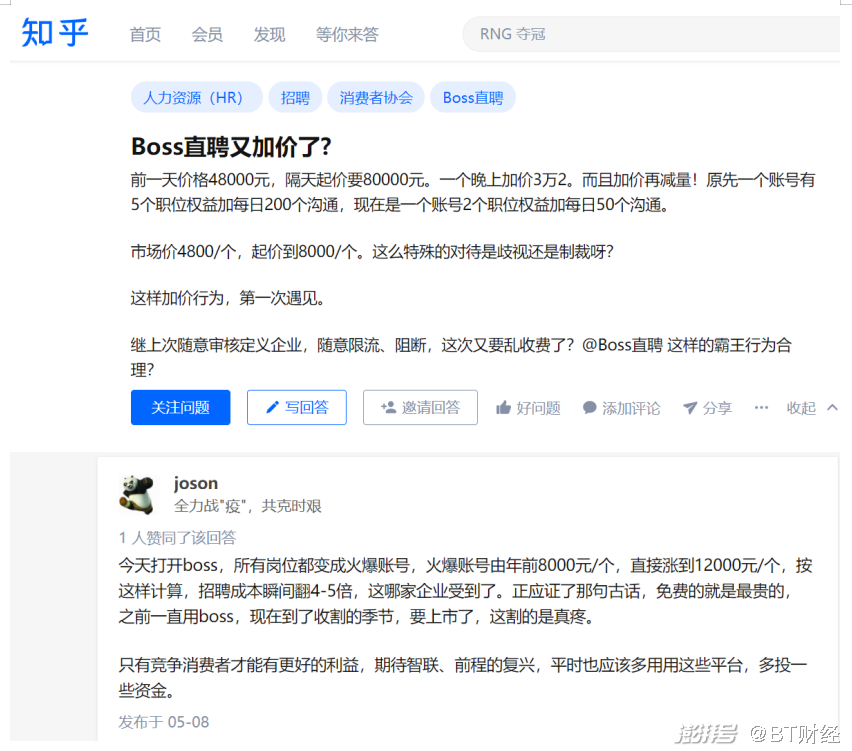The width and height of the screenshot is (852, 751).
Task: Open the 会员 navigation tab
Action: click(207, 35)
